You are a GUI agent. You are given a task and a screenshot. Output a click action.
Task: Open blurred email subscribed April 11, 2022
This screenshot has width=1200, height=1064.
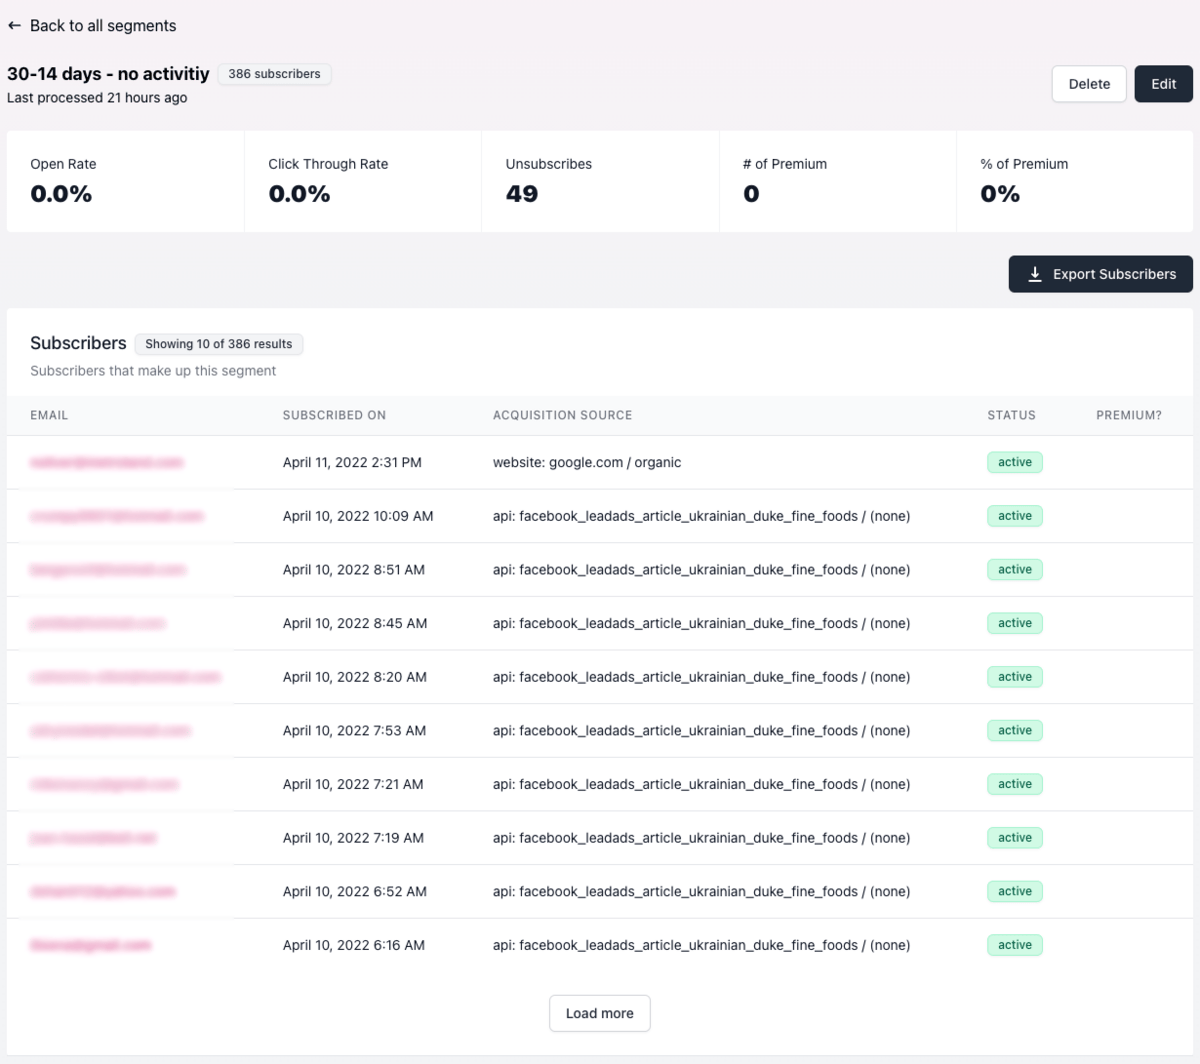coord(107,462)
